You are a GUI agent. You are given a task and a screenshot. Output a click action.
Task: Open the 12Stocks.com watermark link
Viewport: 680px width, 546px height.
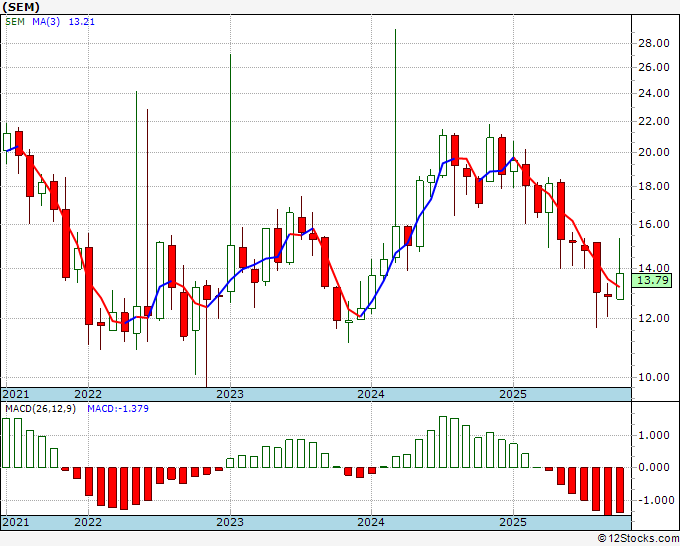[x=636, y=538]
